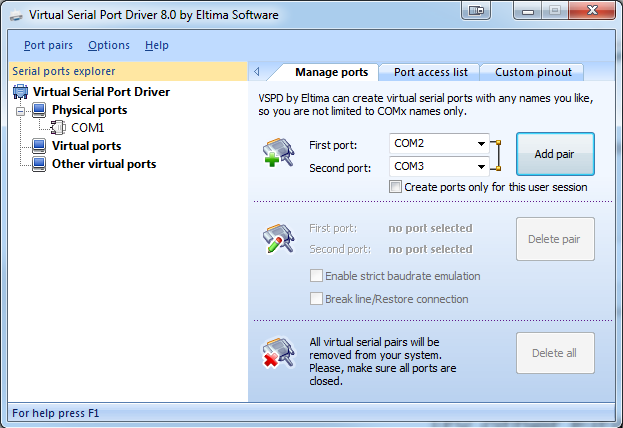The height and width of the screenshot is (428, 623).
Task: Select the Virtual Serial Port Driver root label
Action: pyautogui.click(x=101, y=92)
